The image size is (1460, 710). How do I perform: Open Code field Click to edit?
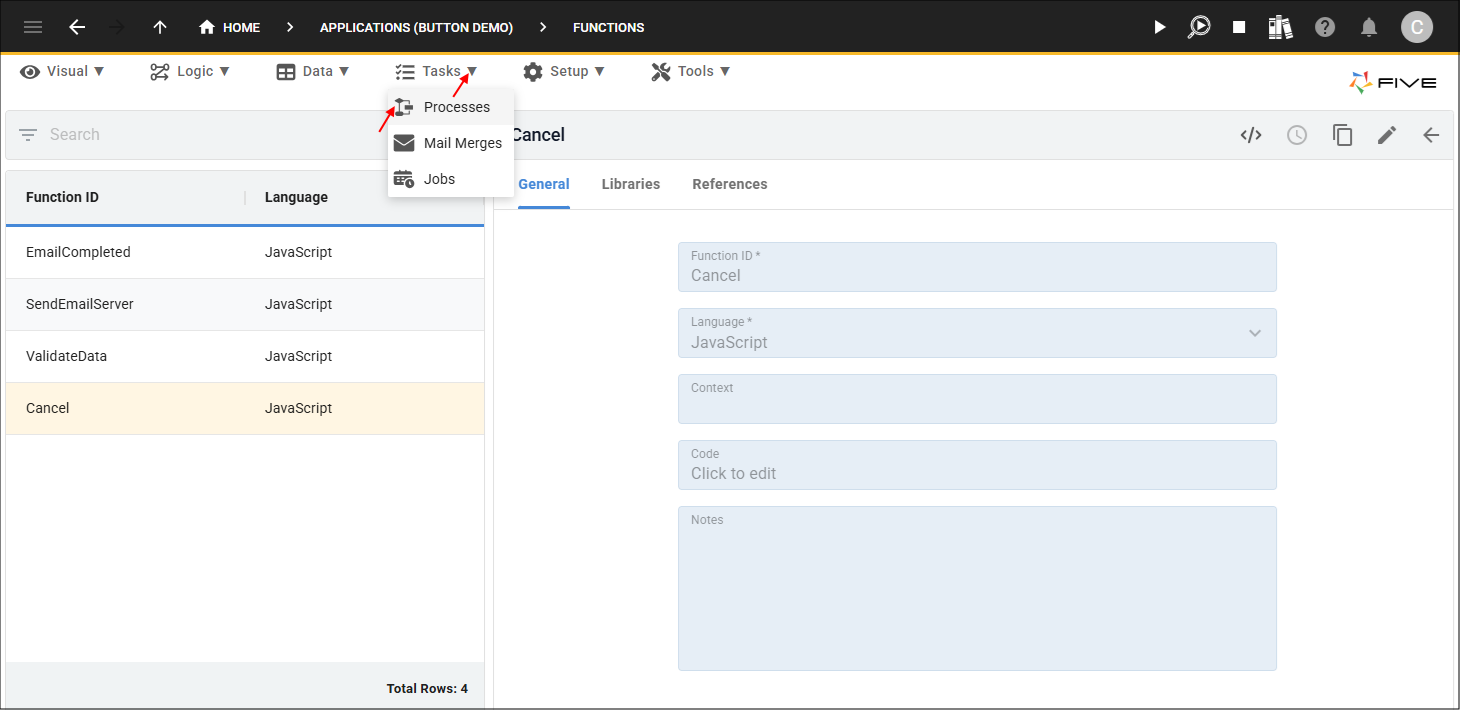(x=977, y=465)
